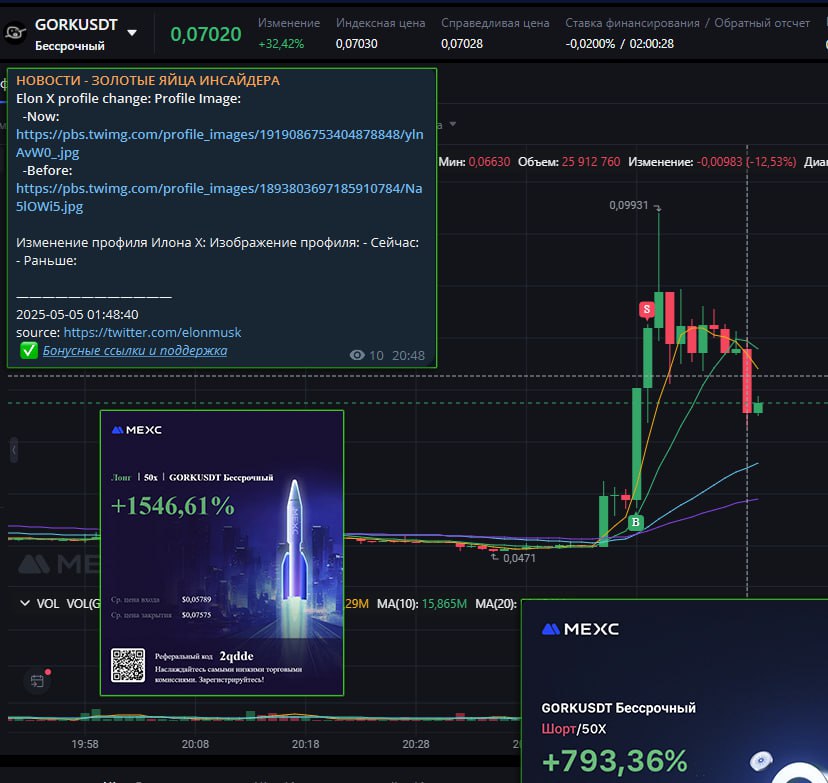Click the Мин: 0,06630 value
828x783 pixels.
[474, 162]
